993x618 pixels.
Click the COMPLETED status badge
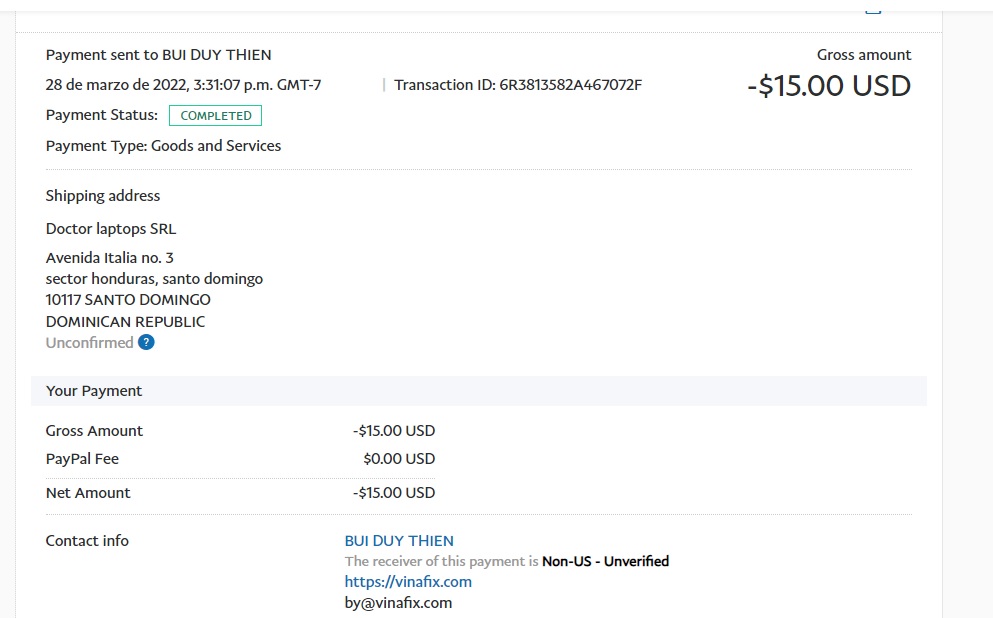tap(215, 115)
